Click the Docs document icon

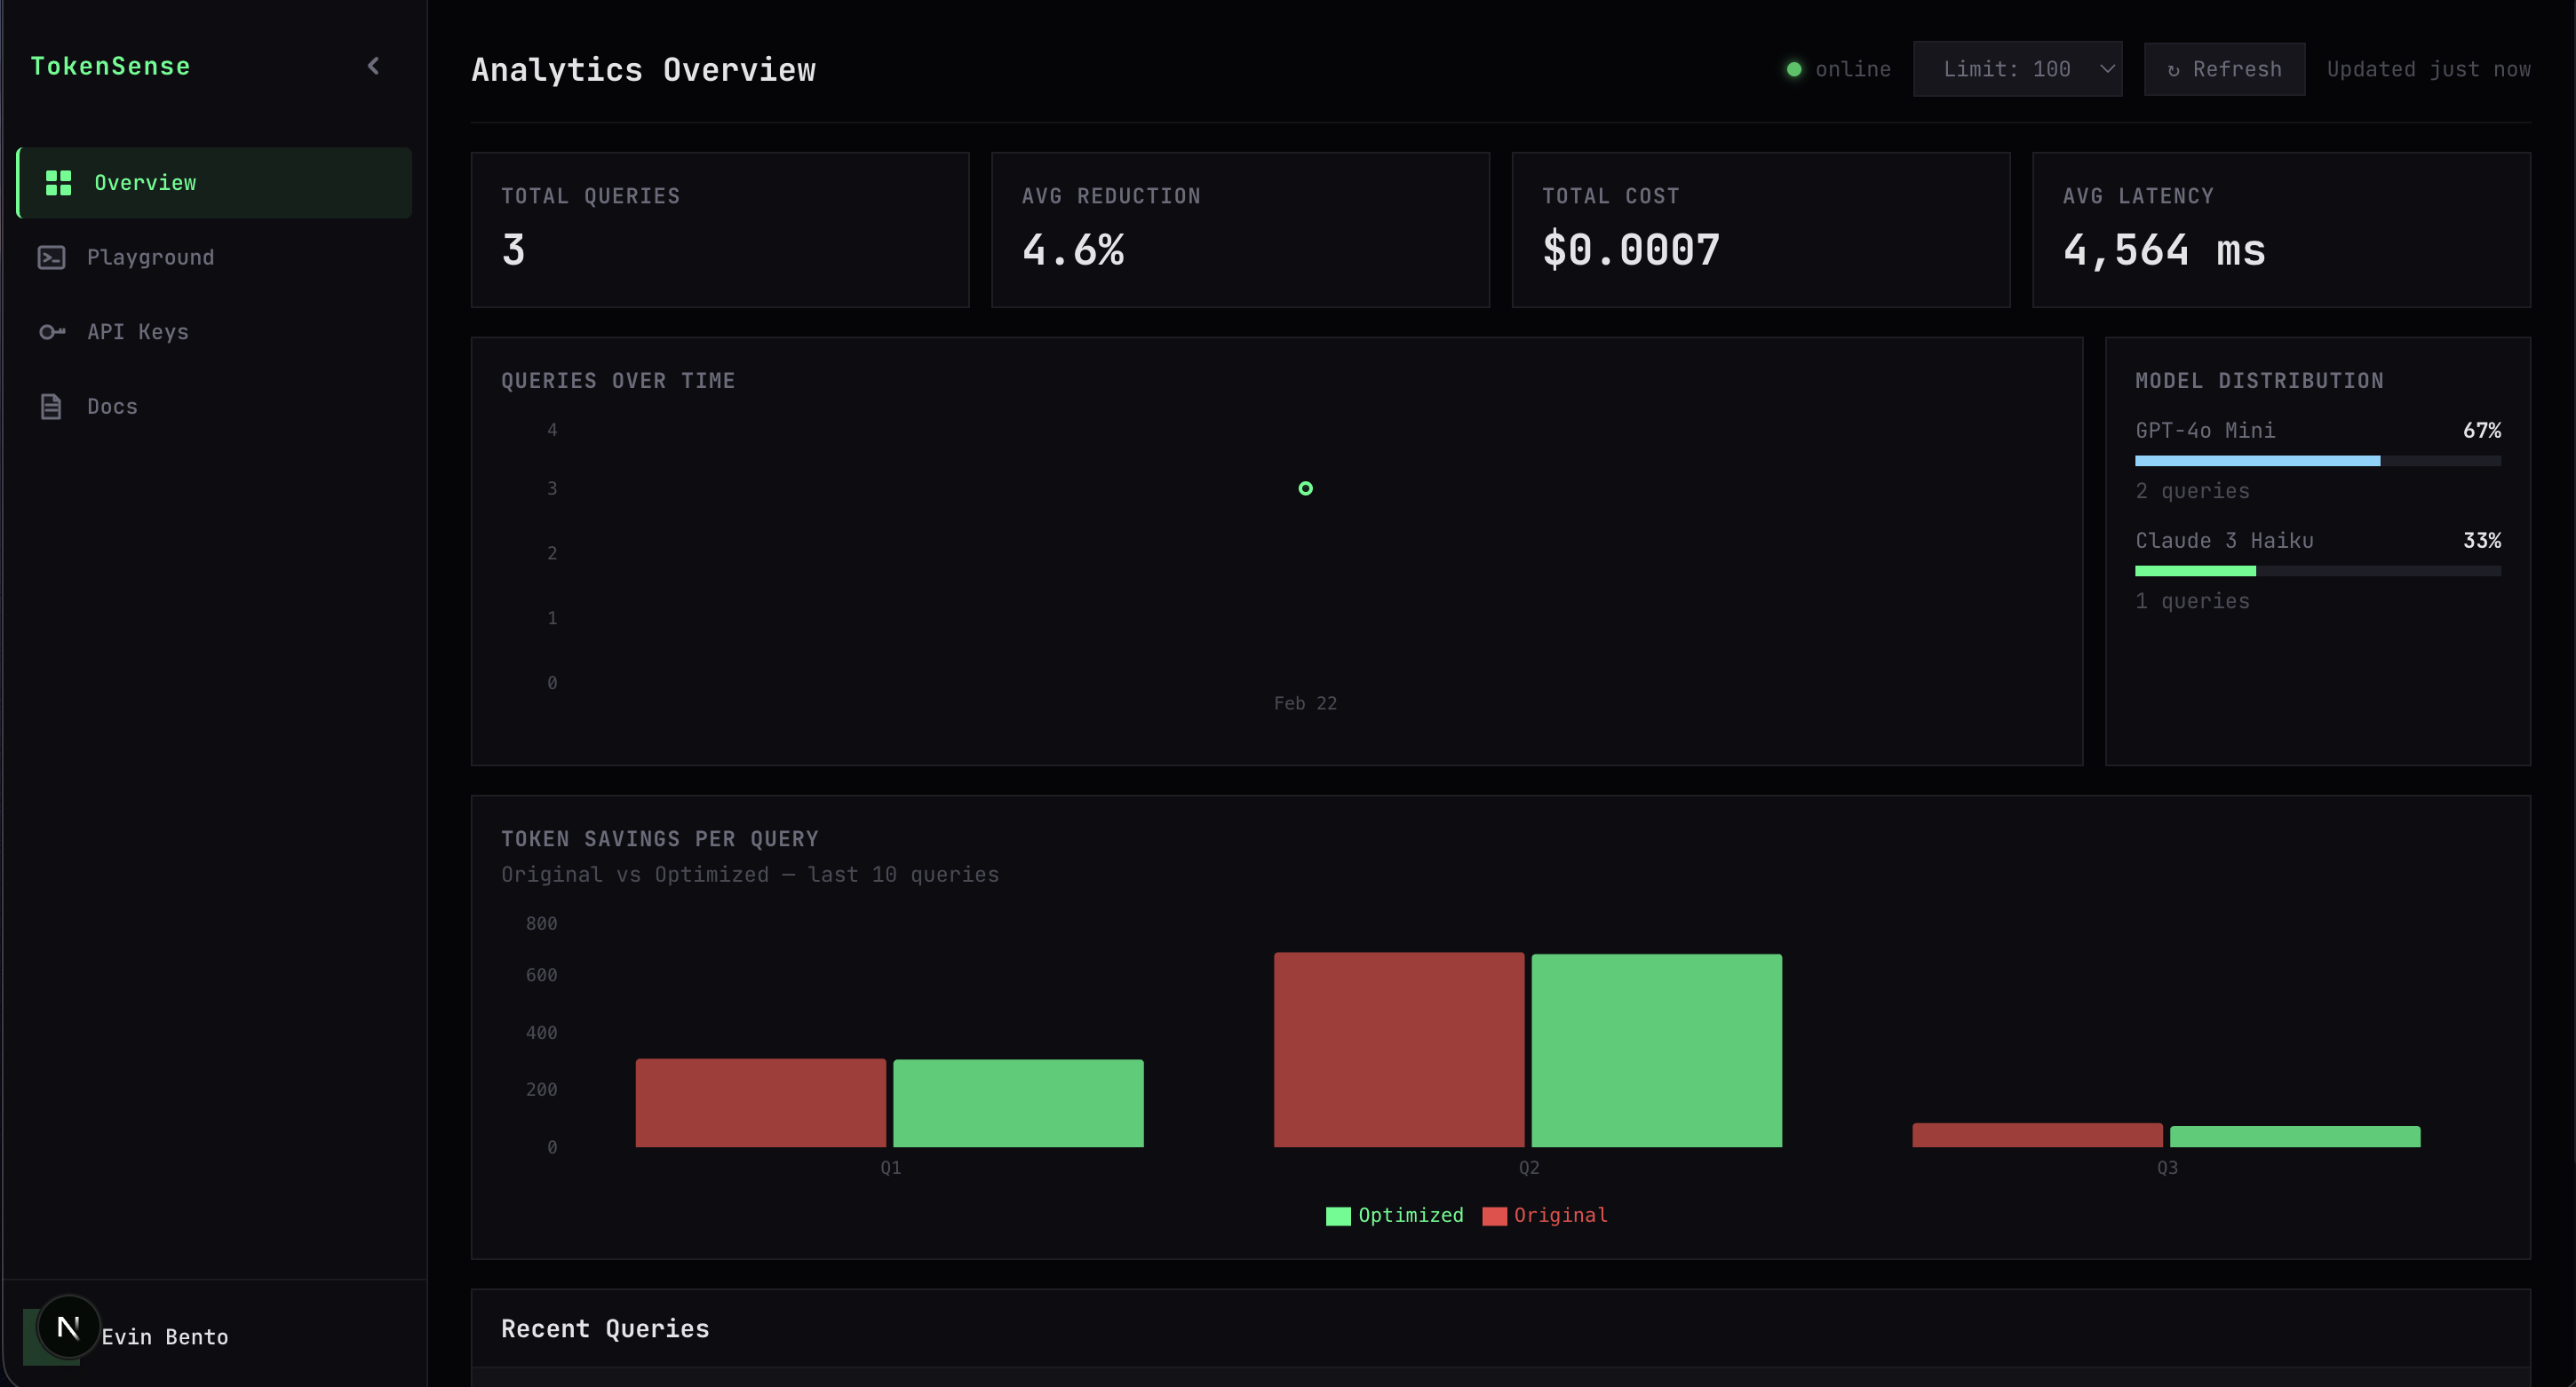pyautogui.click(x=51, y=407)
